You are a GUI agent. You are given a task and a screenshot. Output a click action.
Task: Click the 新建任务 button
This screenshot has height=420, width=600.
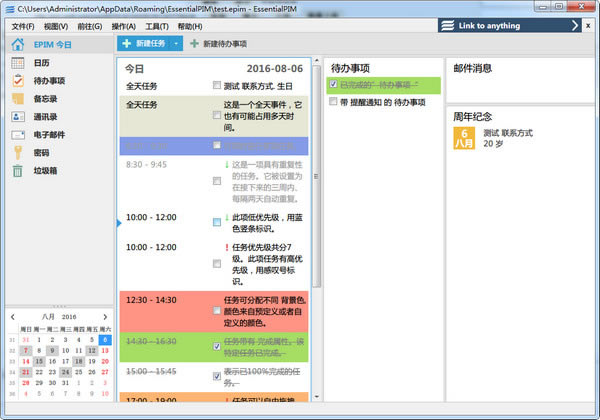145,44
